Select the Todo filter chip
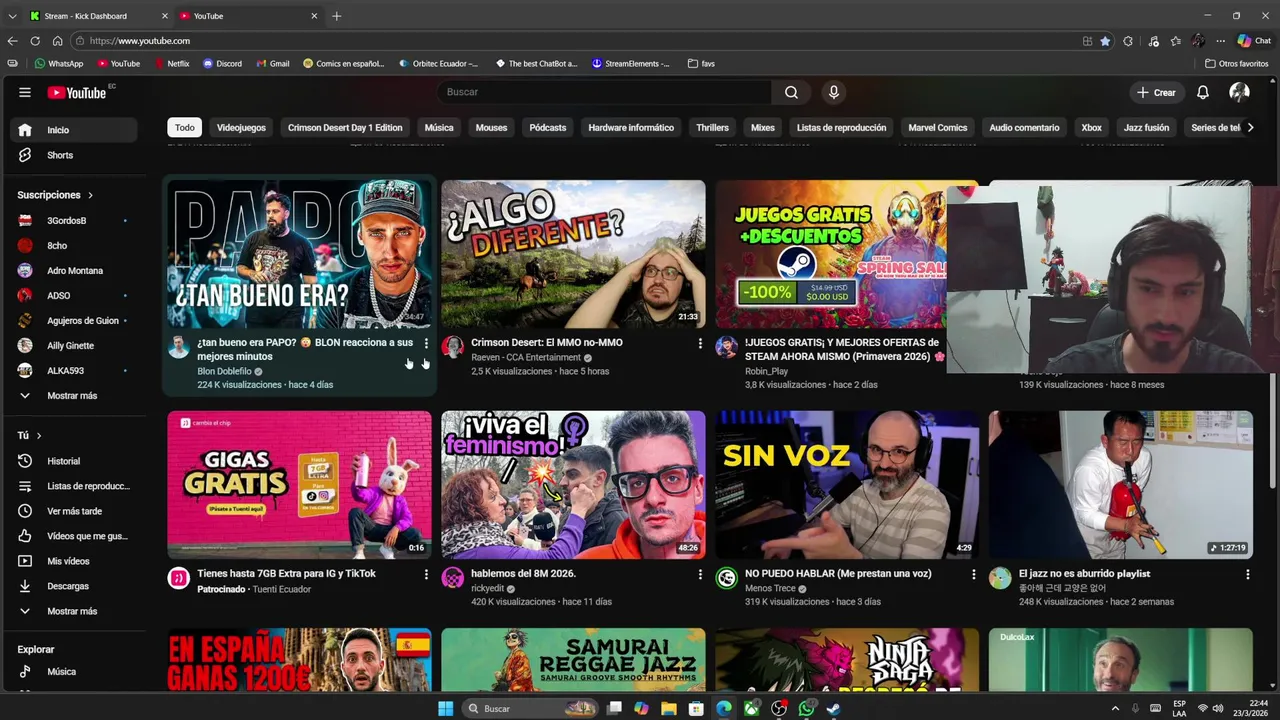The height and width of the screenshot is (720, 1280). point(185,128)
